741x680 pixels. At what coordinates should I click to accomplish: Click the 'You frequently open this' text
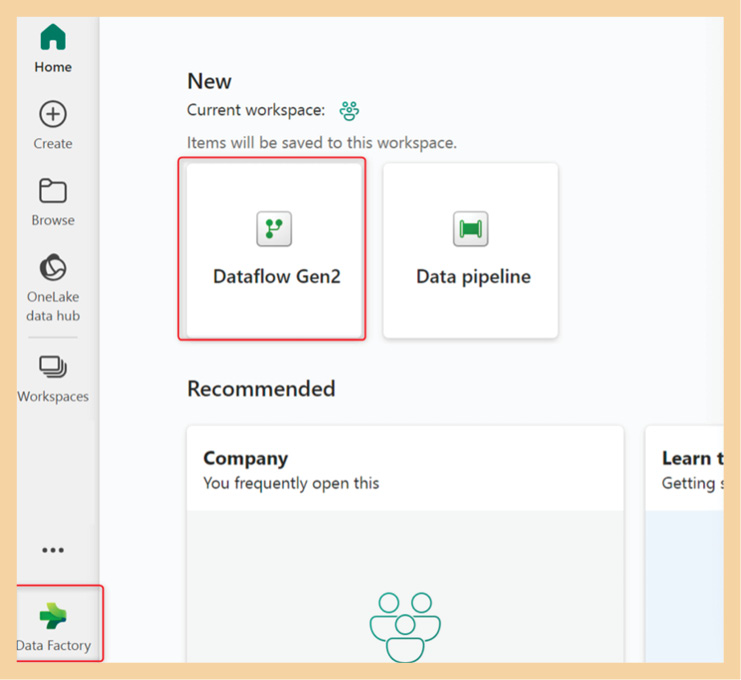coord(291,483)
